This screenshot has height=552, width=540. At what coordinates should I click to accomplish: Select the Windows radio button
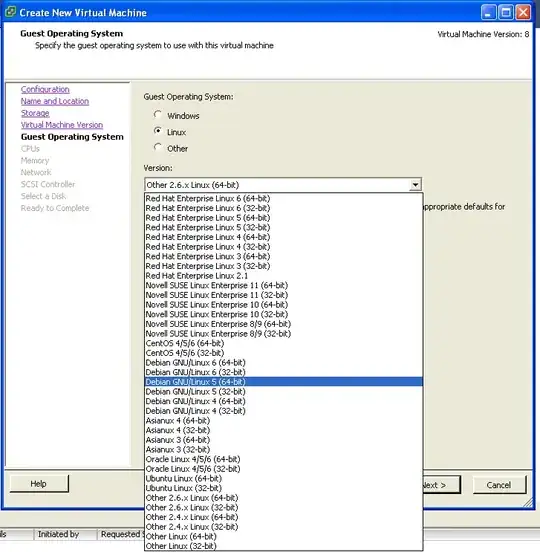[158, 115]
